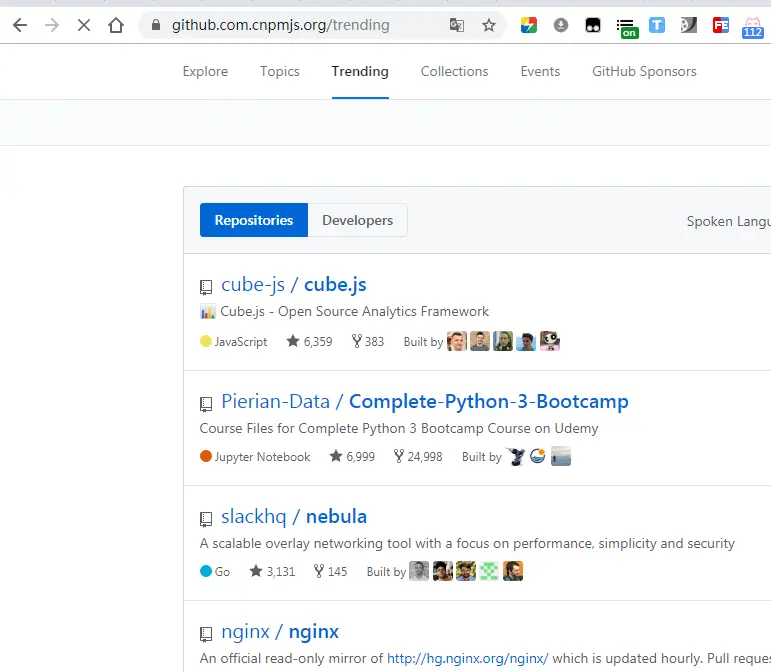Switch to the Developers view
Screen dimensions: 771x672
tap(357, 220)
